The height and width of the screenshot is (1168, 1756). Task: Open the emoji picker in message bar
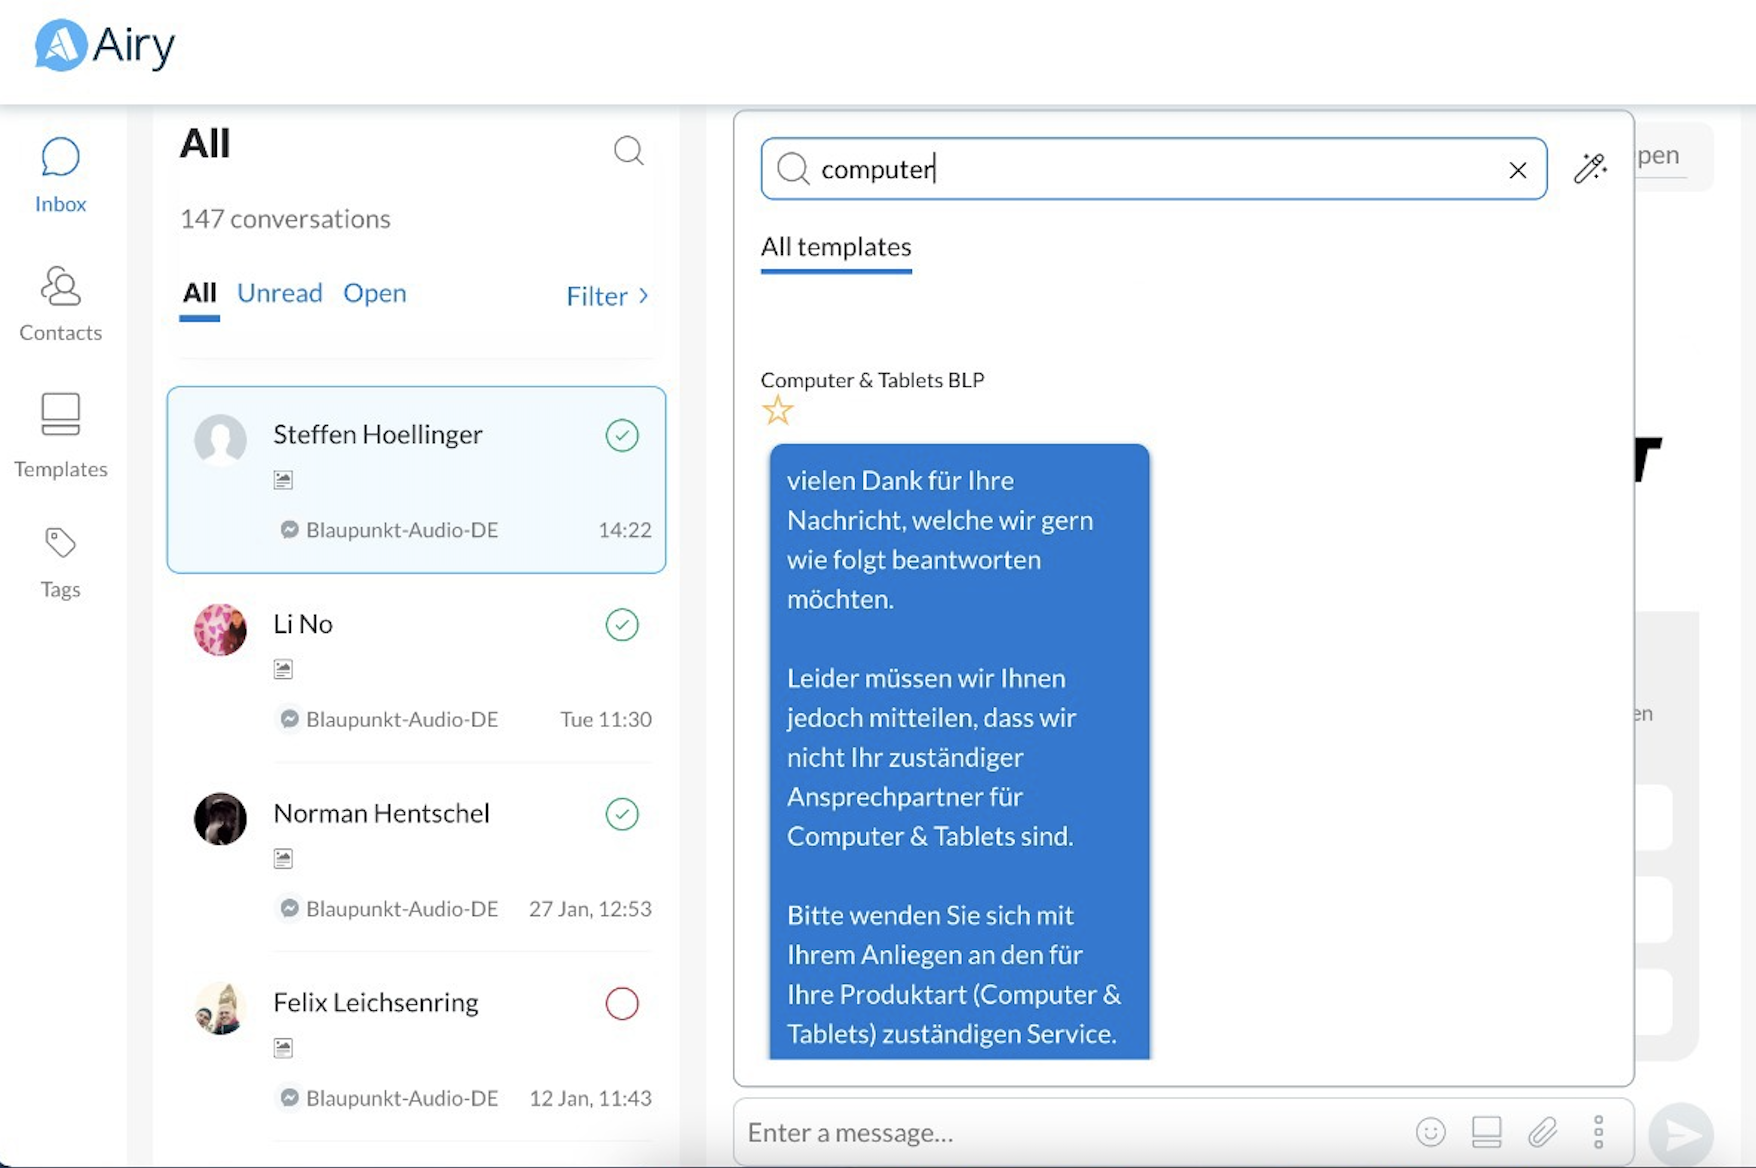click(1431, 1132)
